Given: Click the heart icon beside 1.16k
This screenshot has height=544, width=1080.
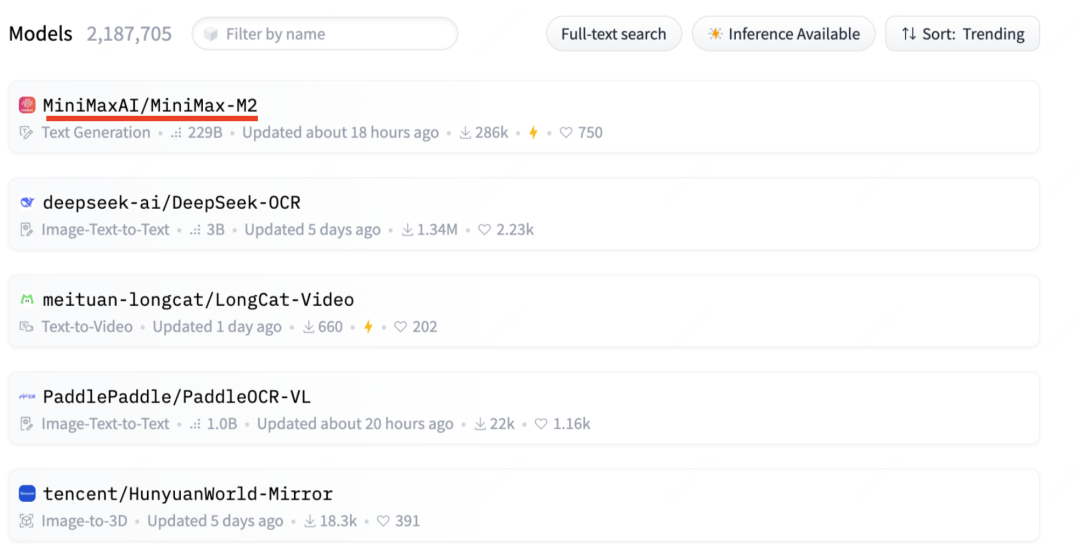Looking at the screenshot, I should 541,424.
